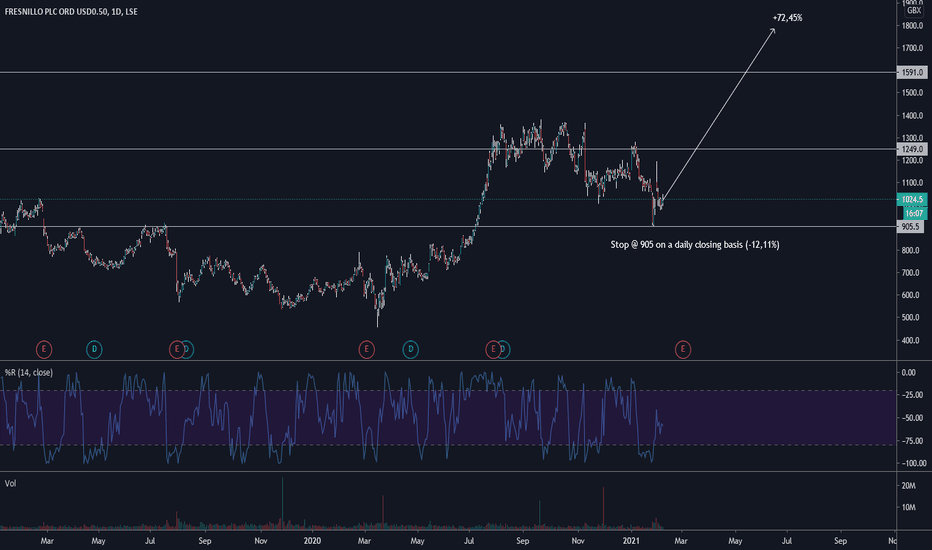This screenshot has height=550, width=932.
Task: Click the -25.00 level on %R scale
Action: click(x=912, y=395)
